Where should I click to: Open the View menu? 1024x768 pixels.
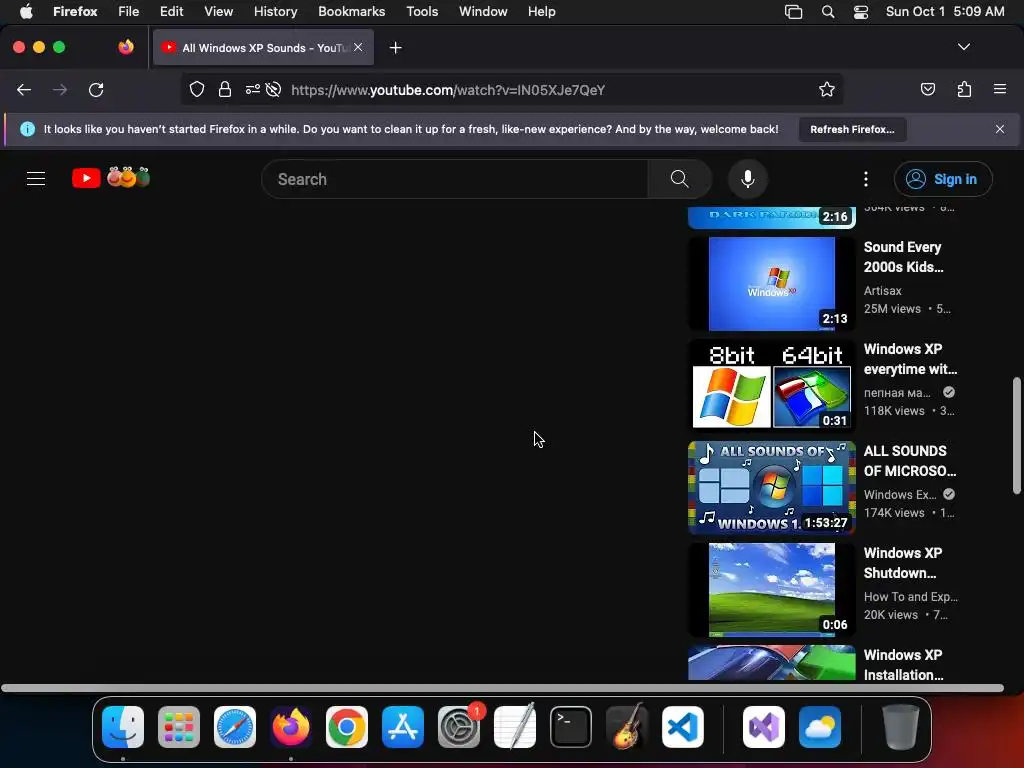pyautogui.click(x=218, y=11)
